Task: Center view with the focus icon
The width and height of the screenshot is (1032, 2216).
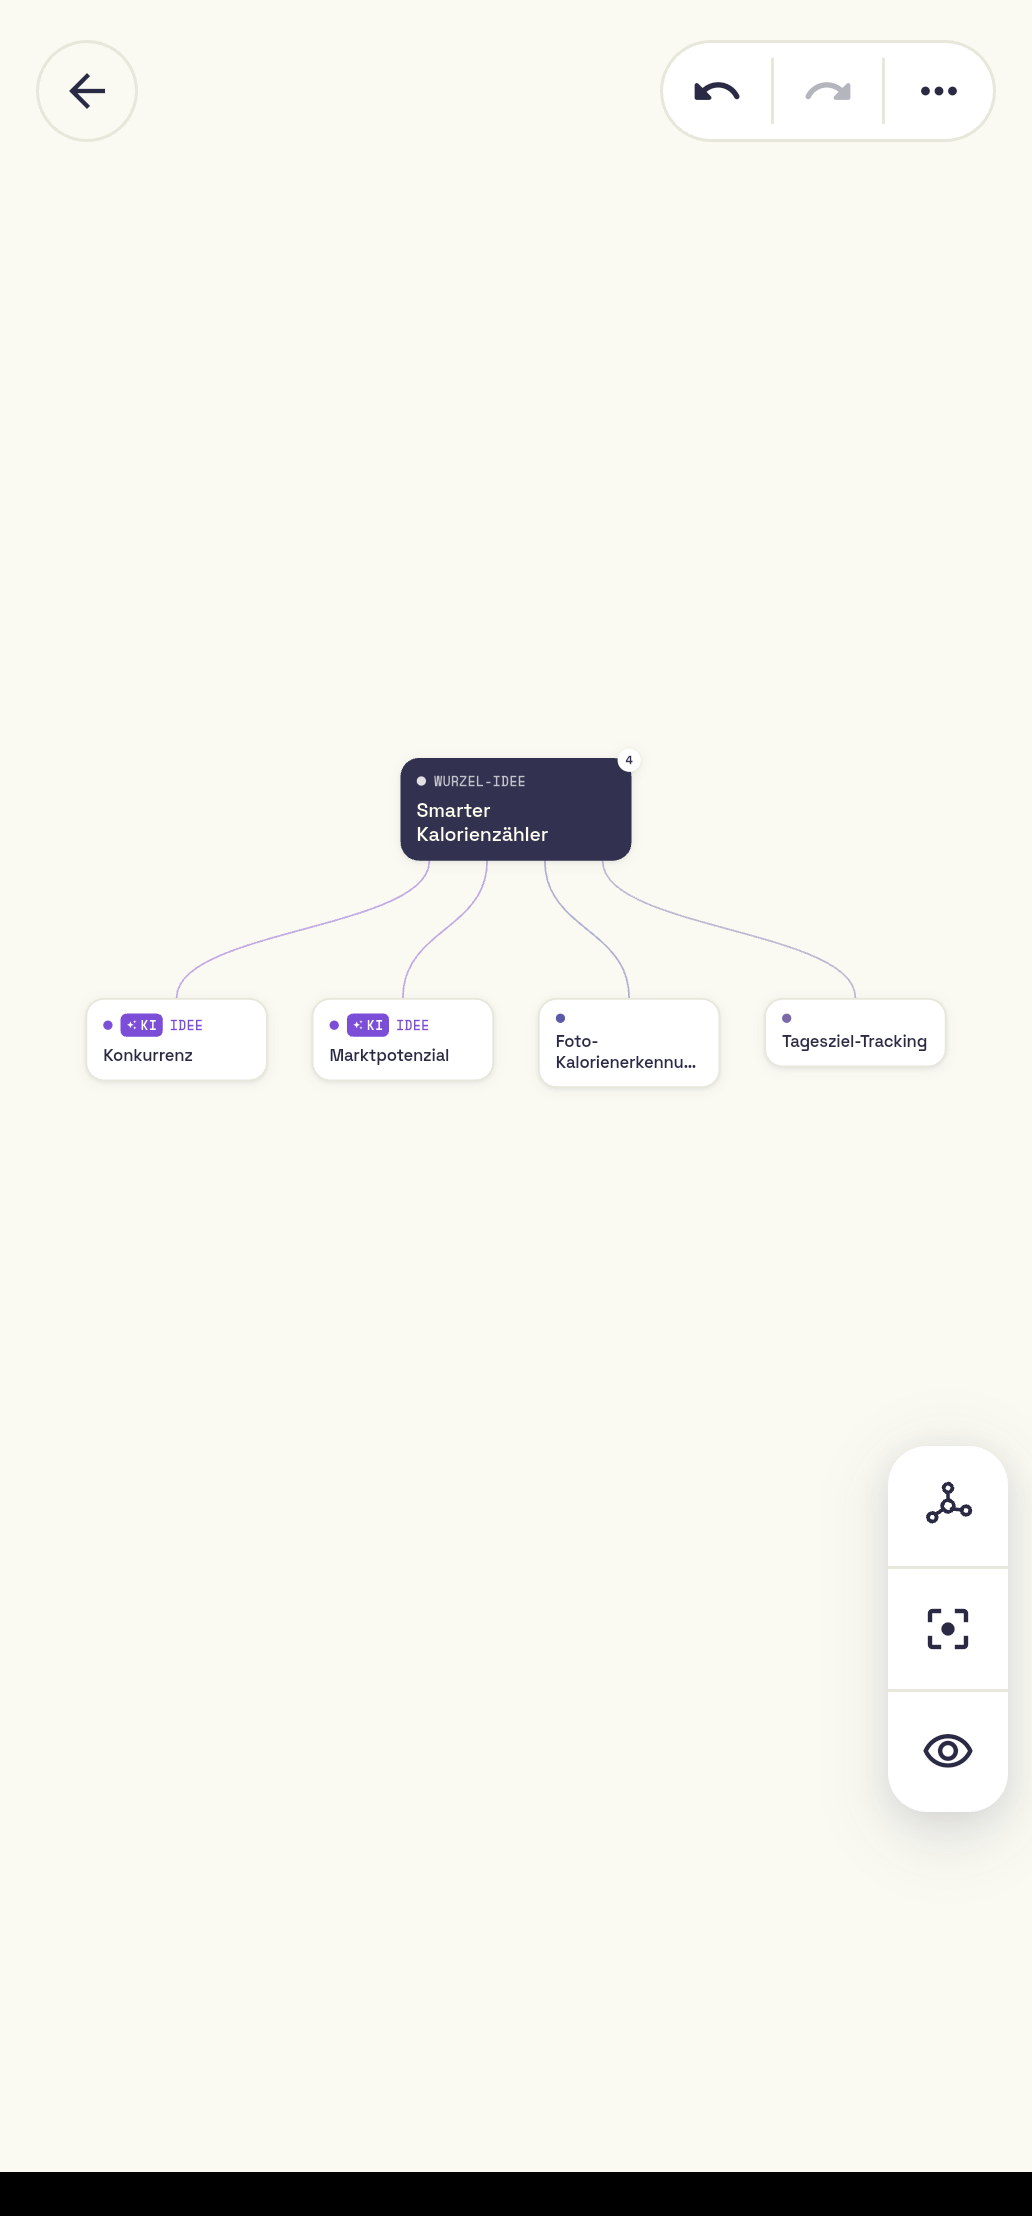Action: click(948, 1629)
